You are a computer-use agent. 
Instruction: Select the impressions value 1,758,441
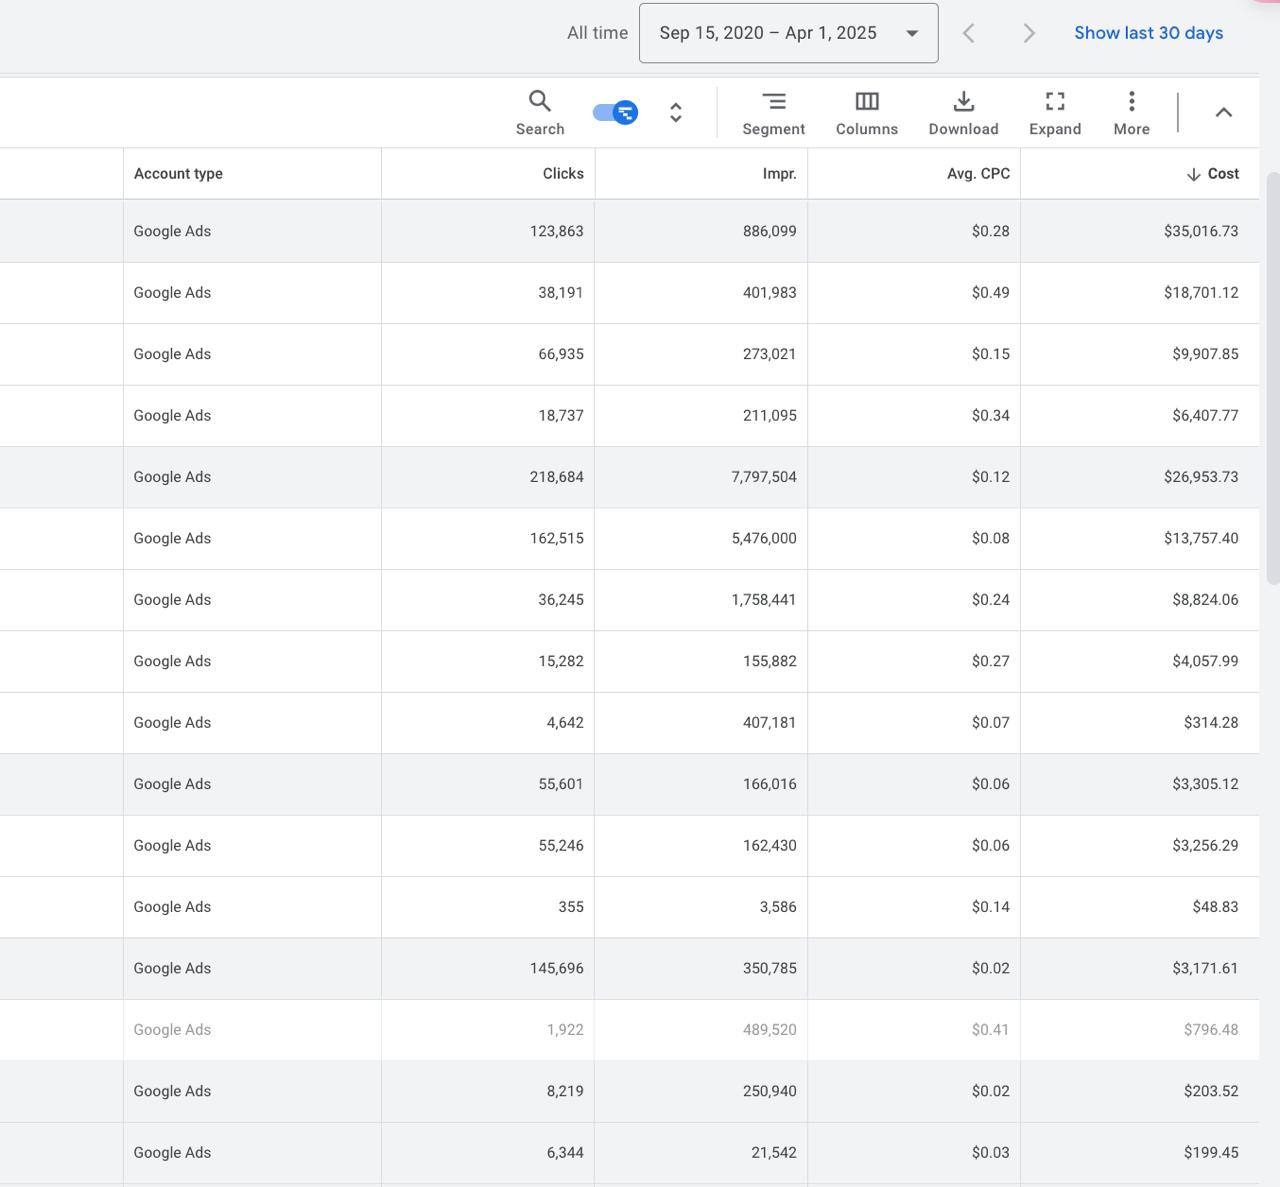(764, 600)
